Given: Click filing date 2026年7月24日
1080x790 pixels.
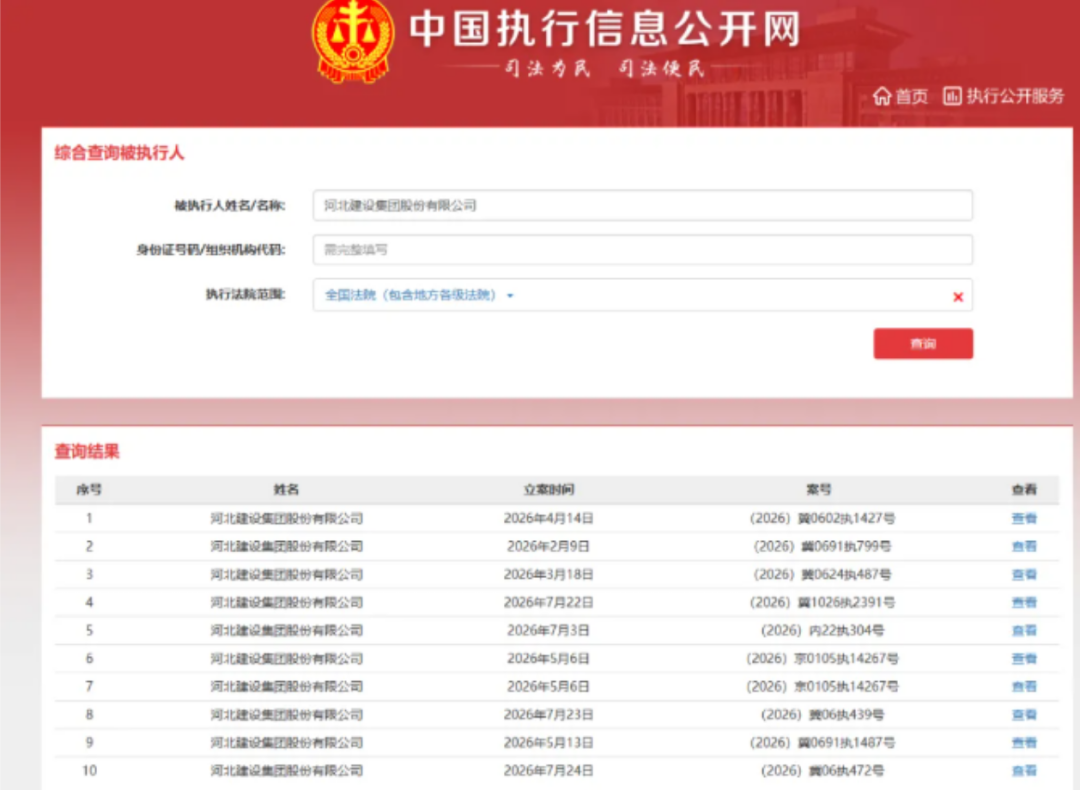Looking at the screenshot, I should point(548,771).
